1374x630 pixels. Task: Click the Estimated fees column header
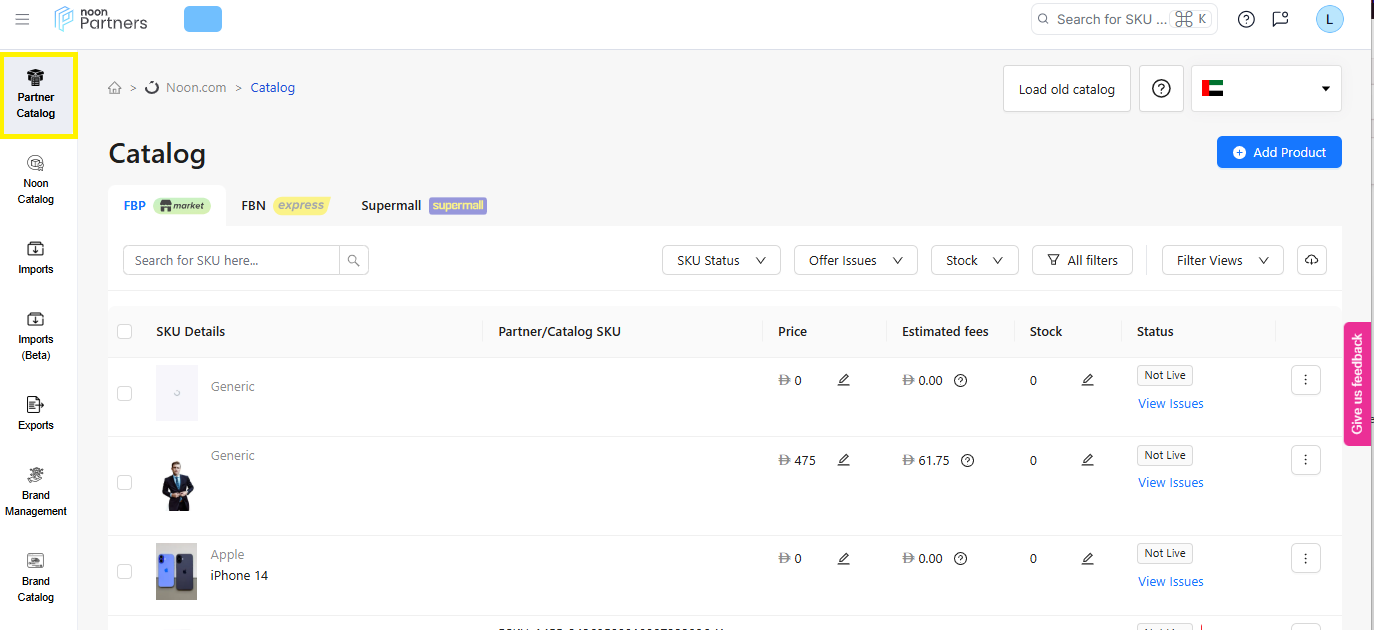945,331
